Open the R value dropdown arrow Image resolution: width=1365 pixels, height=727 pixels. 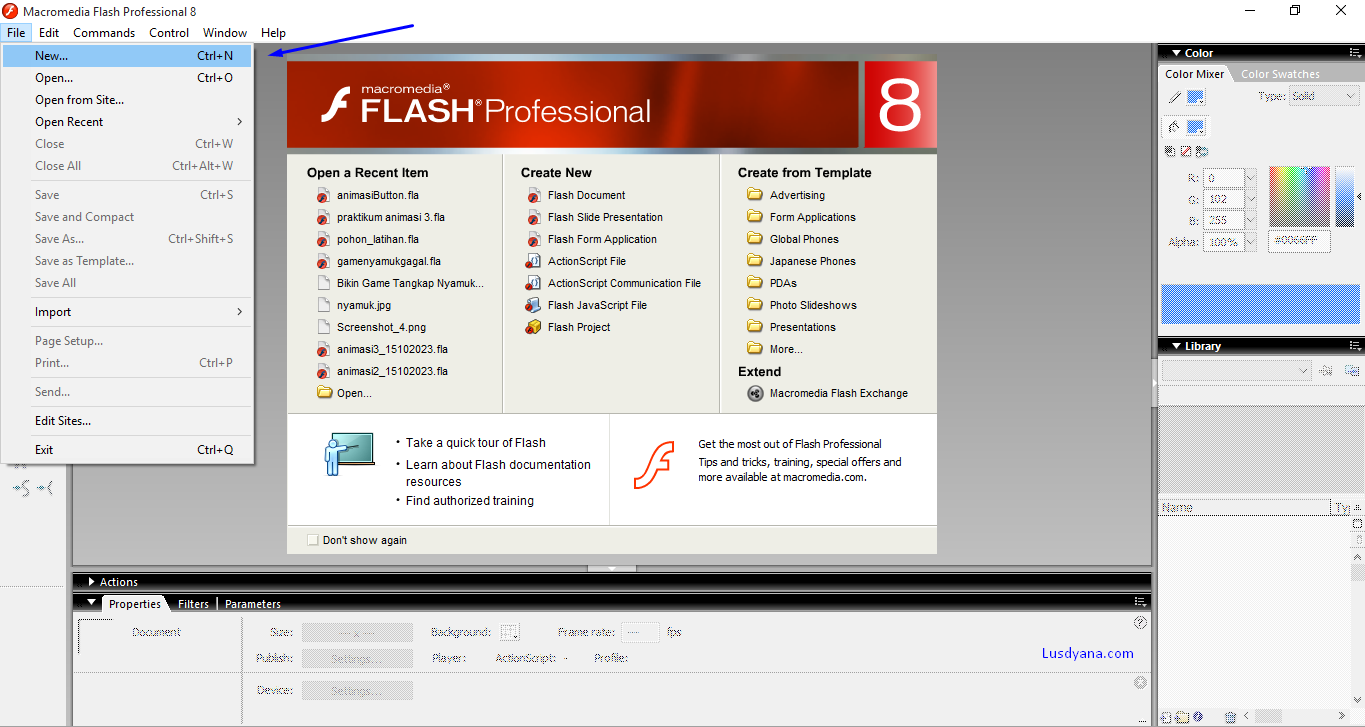1251,178
